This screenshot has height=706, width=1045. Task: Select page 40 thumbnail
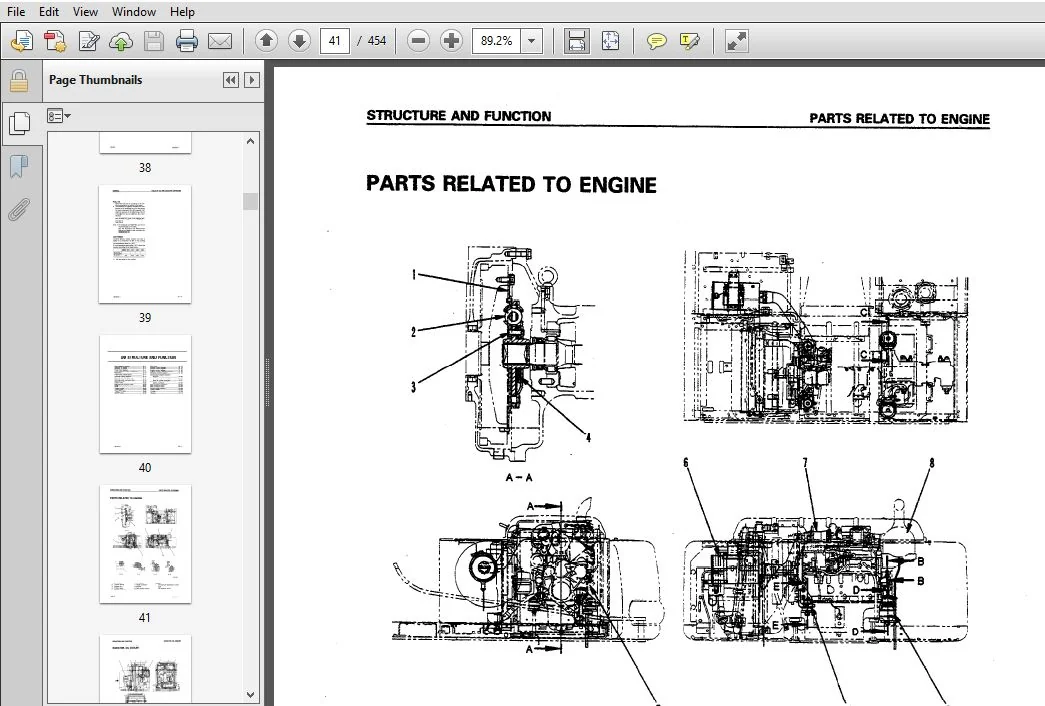[x=145, y=394]
